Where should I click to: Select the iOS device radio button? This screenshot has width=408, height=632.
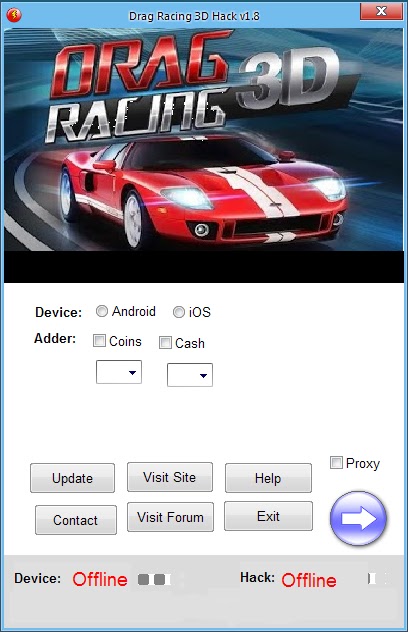[179, 312]
